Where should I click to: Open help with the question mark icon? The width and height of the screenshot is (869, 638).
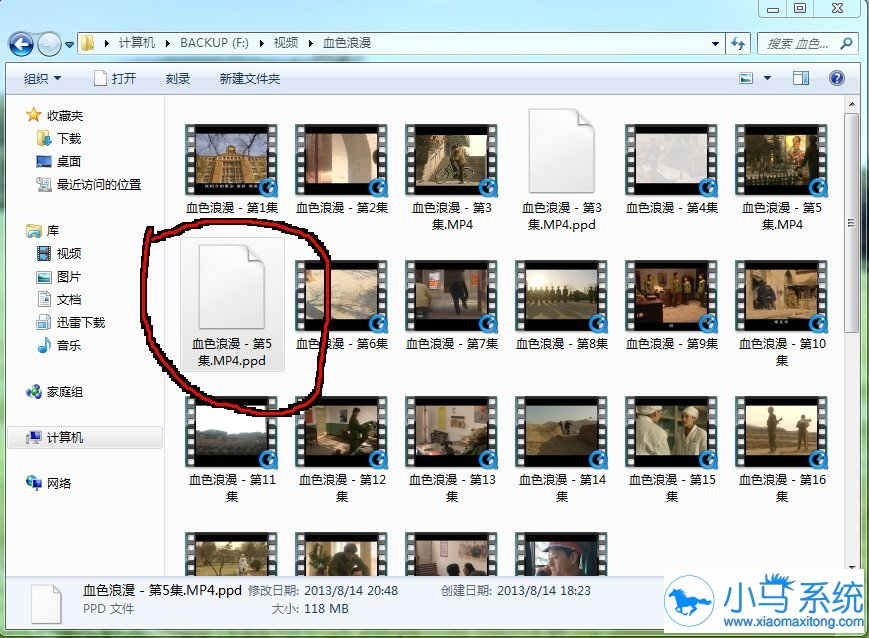(x=837, y=78)
